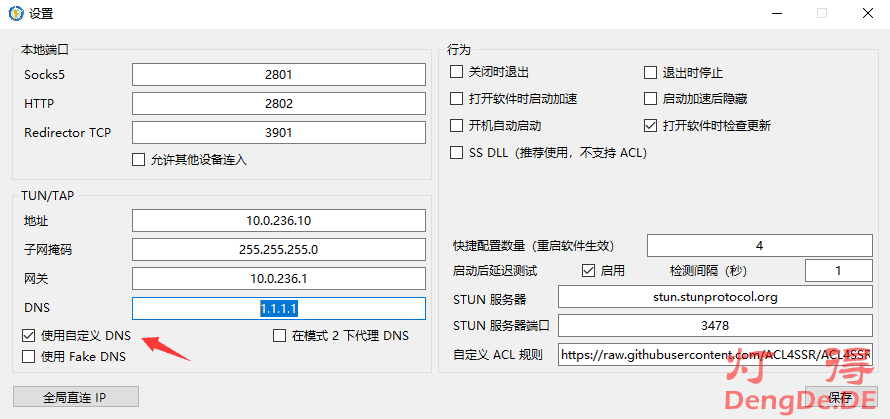The width and height of the screenshot is (890, 419).
Task: Enable 使用 Fake DNS checkbox
Action: coord(28,356)
